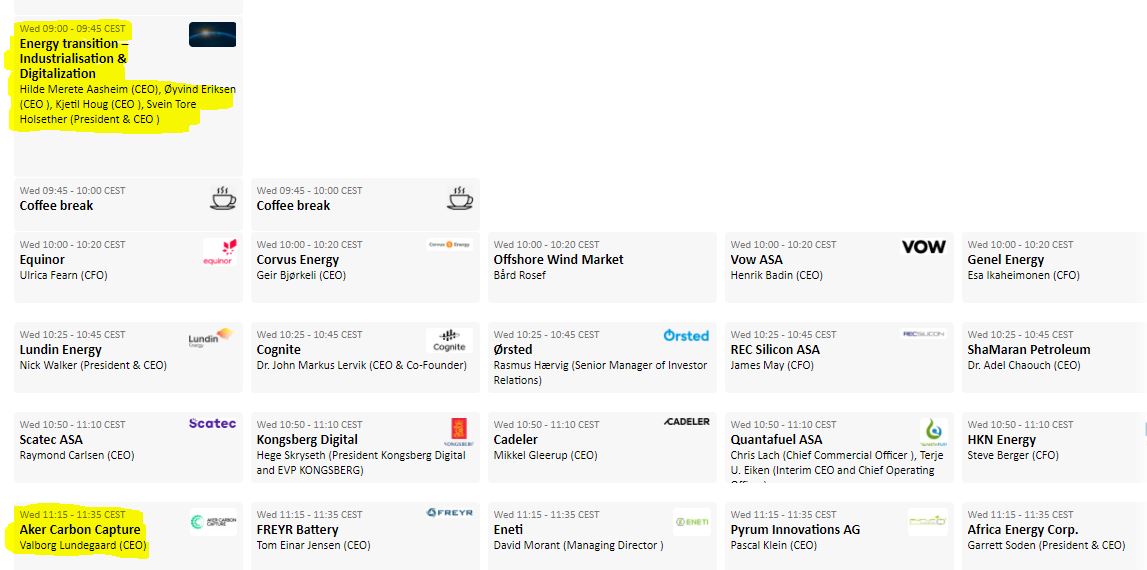Click the first Coffee break cup icon

[x=223, y=198]
